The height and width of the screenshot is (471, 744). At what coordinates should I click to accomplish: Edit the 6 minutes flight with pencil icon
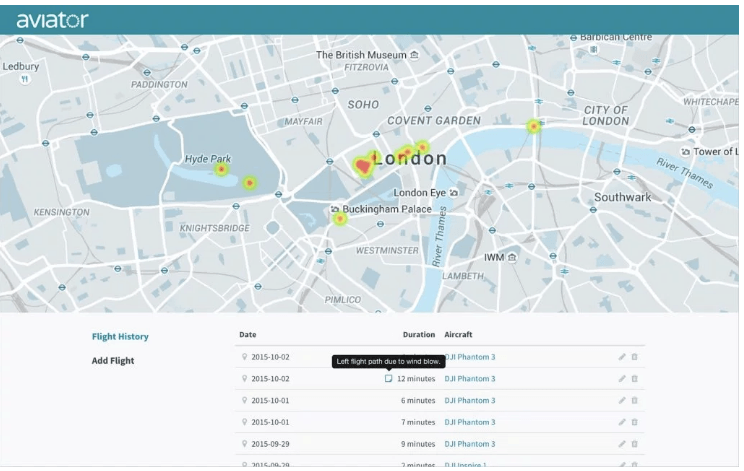(622, 400)
